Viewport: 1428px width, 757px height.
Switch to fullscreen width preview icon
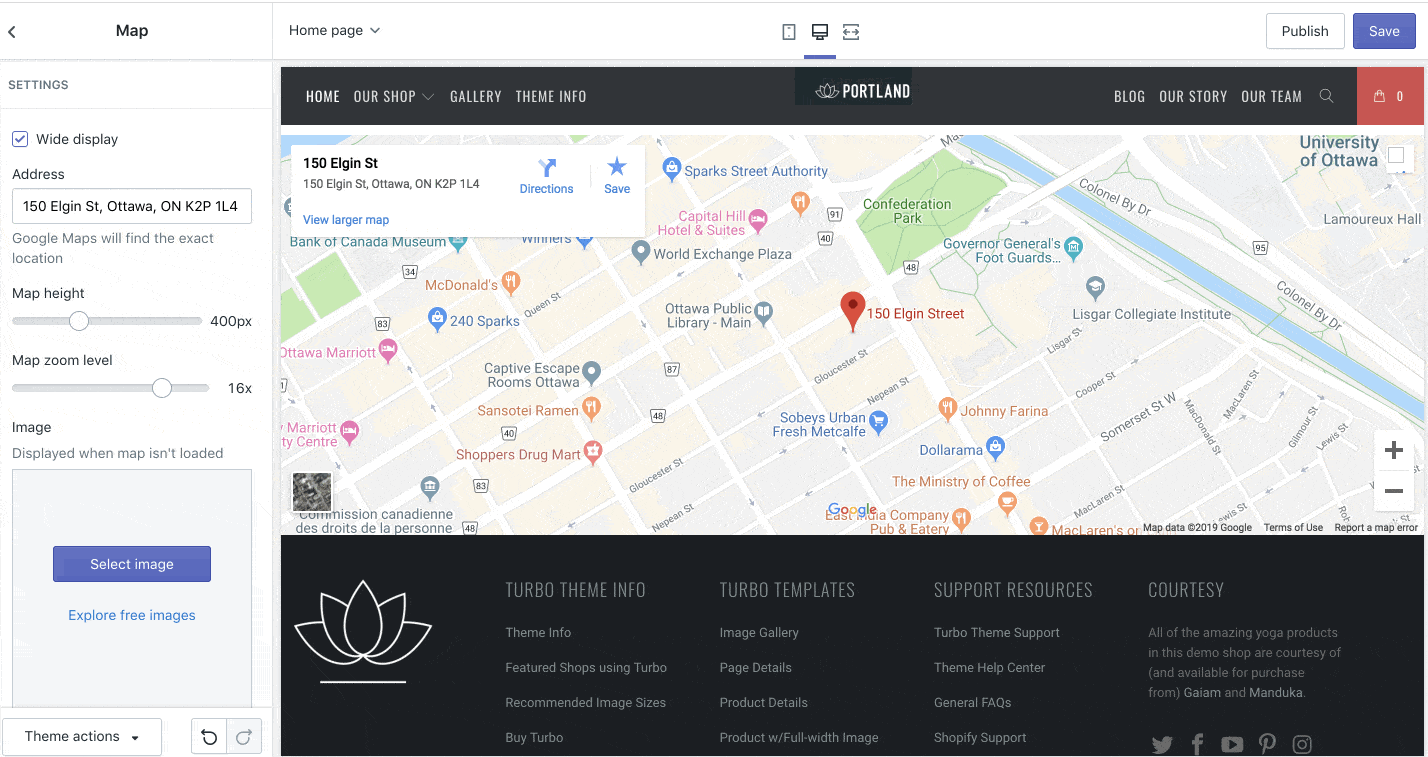[x=851, y=32]
